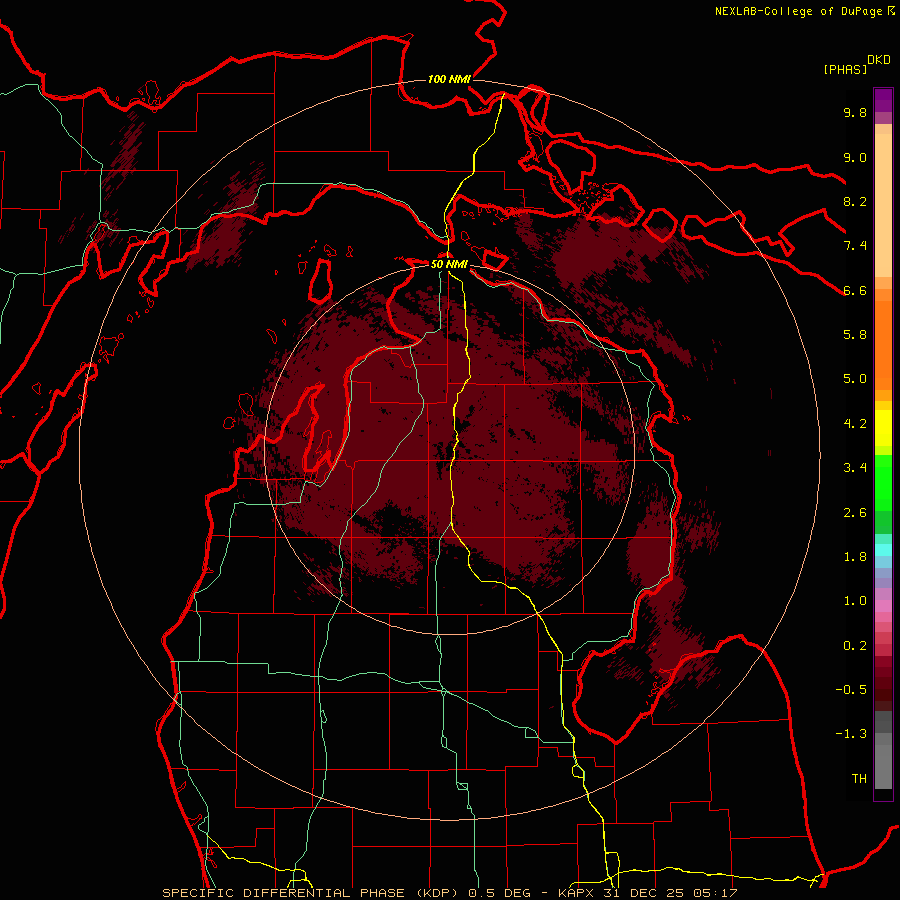Click the -0.5 value on color scale
This screenshot has height=900, width=900.
851,689
